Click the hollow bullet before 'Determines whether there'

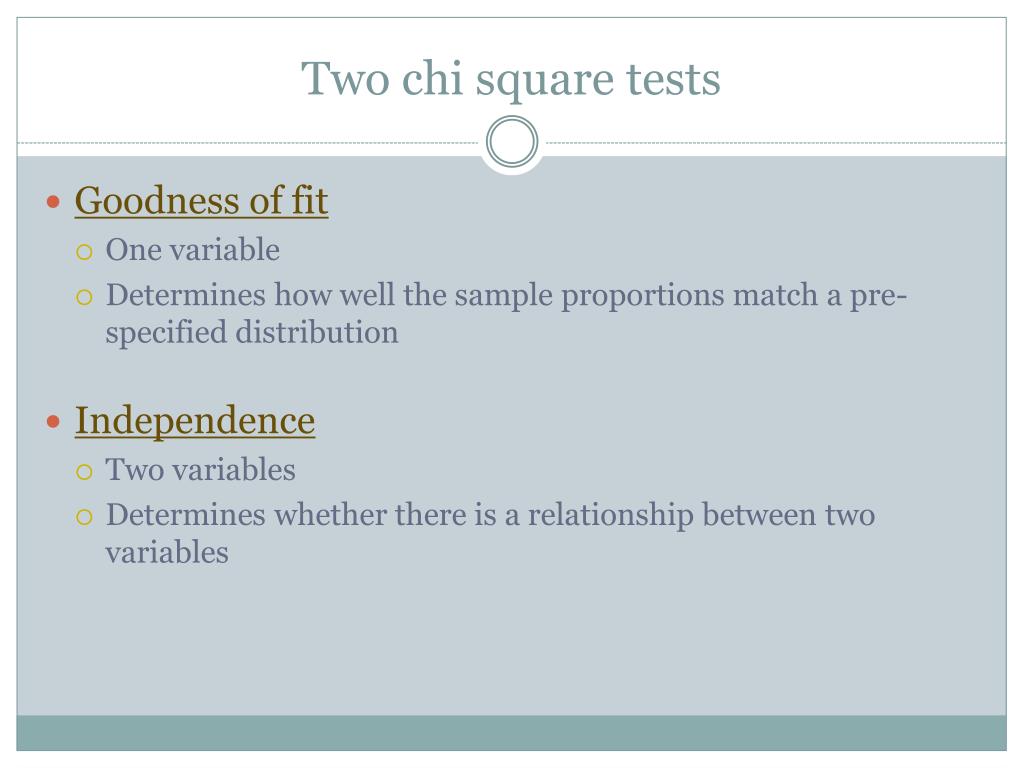[x=84, y=517]
